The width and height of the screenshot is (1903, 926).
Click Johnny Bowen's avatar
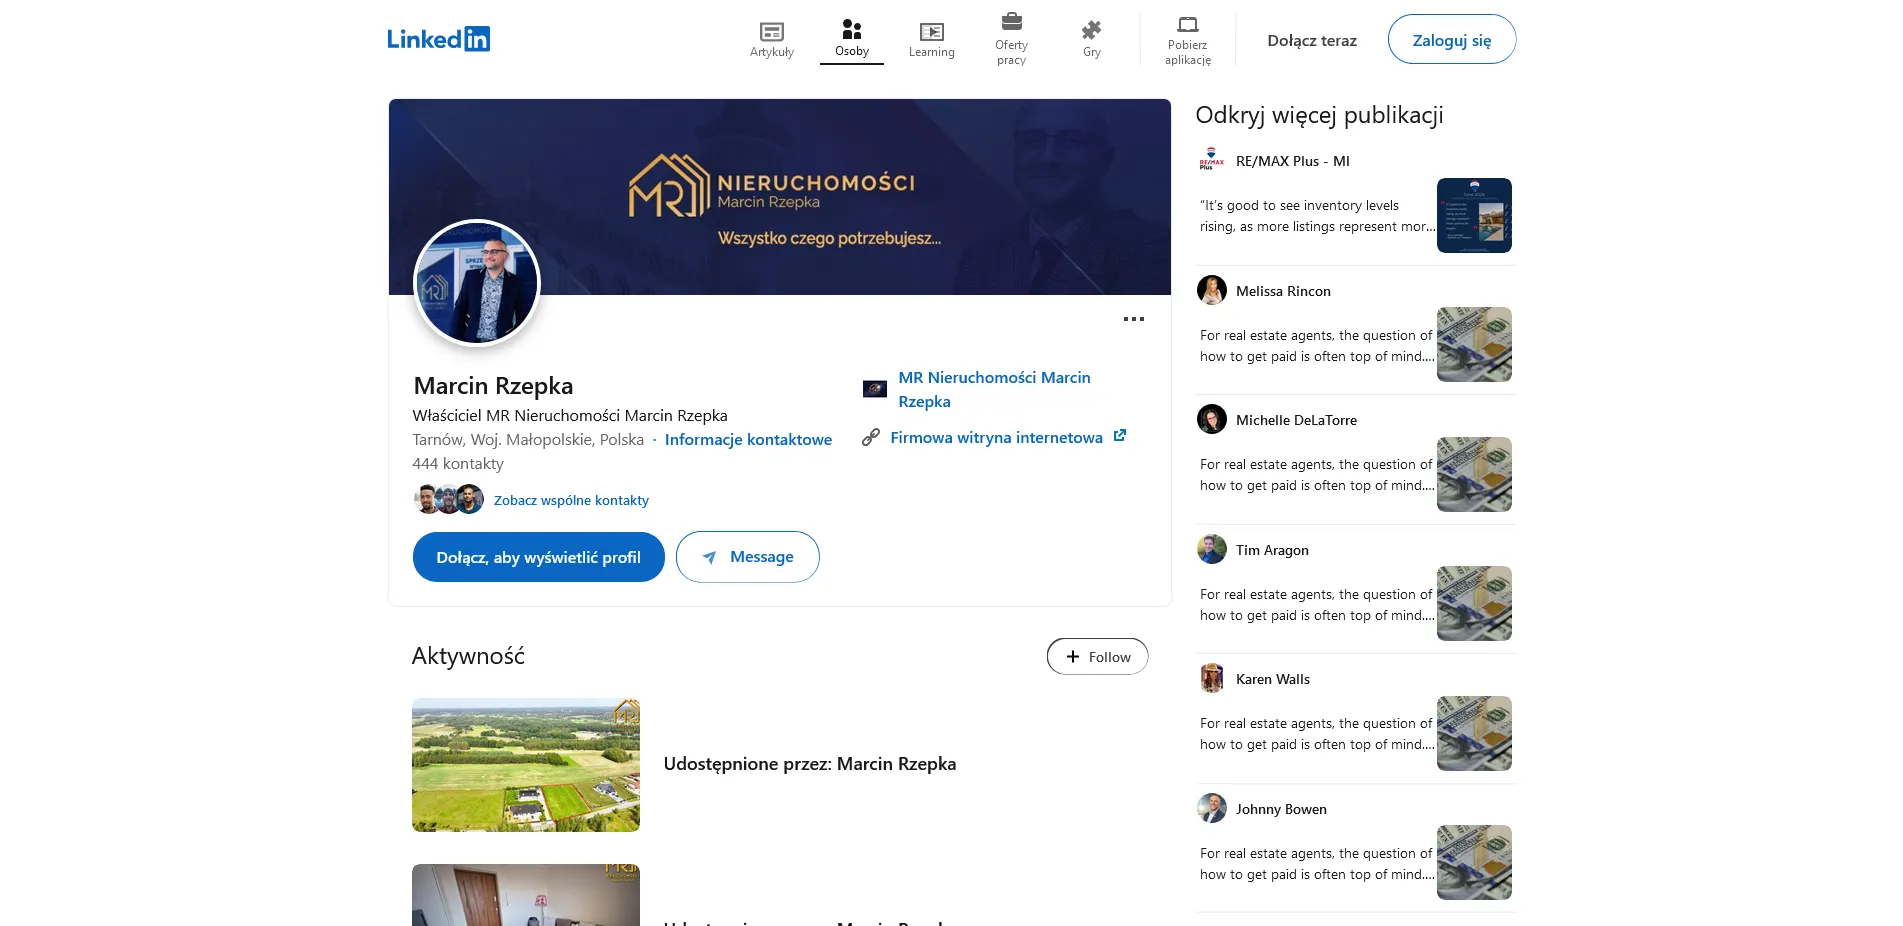pyautogui.click(x=1212, y=808)
